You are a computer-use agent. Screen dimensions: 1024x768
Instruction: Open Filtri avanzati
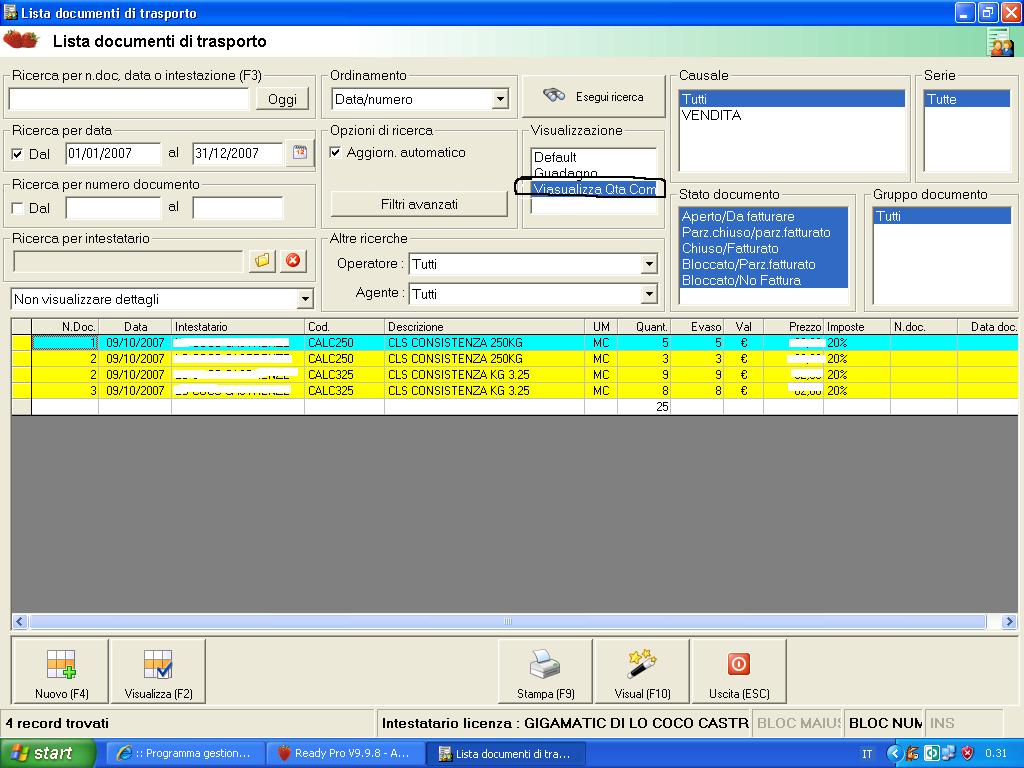click(419, 204)
